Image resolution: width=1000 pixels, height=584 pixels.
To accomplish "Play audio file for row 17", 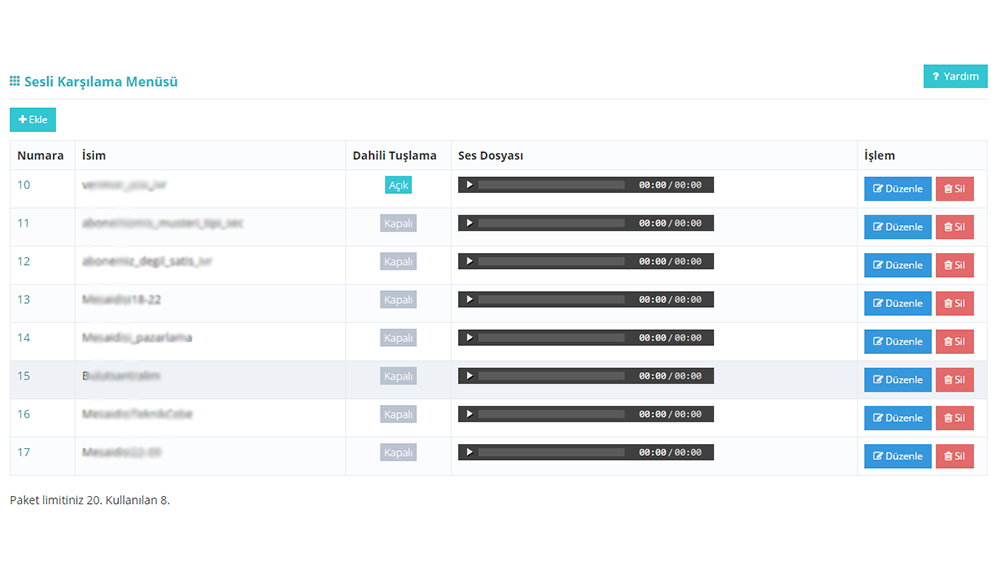I will coord(470,452).
